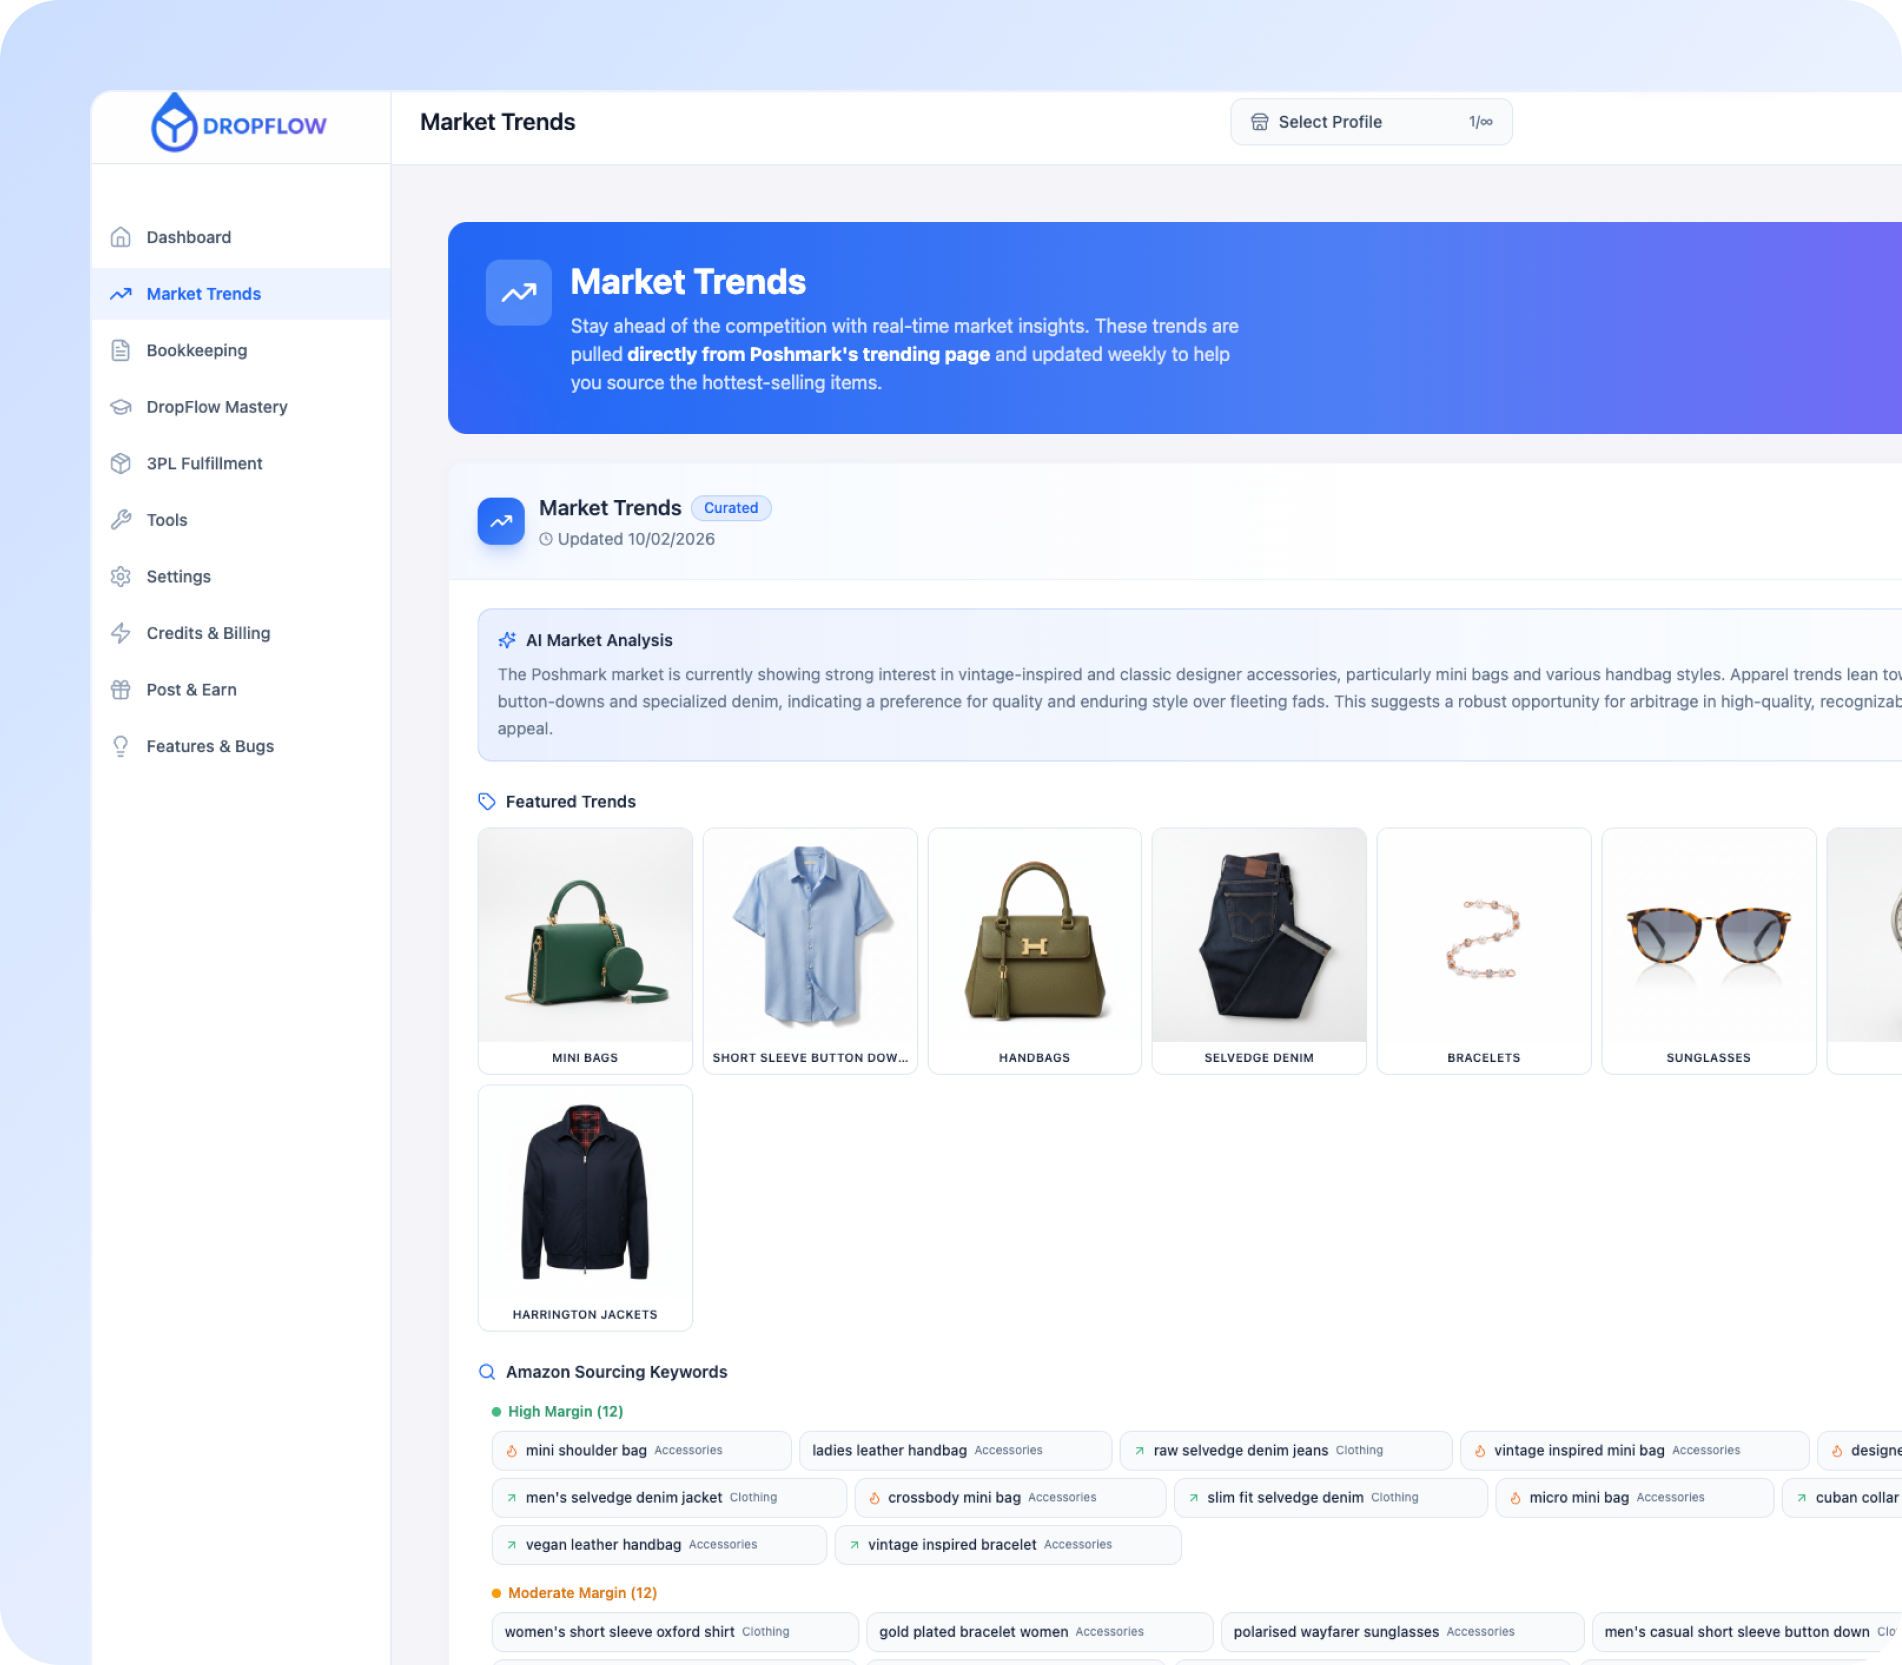Image resolution: width=1902 pixels, height=1665 pixels.
Task: Open the Selvedge Denim trend thumbnail
Action: (1258, 936)
